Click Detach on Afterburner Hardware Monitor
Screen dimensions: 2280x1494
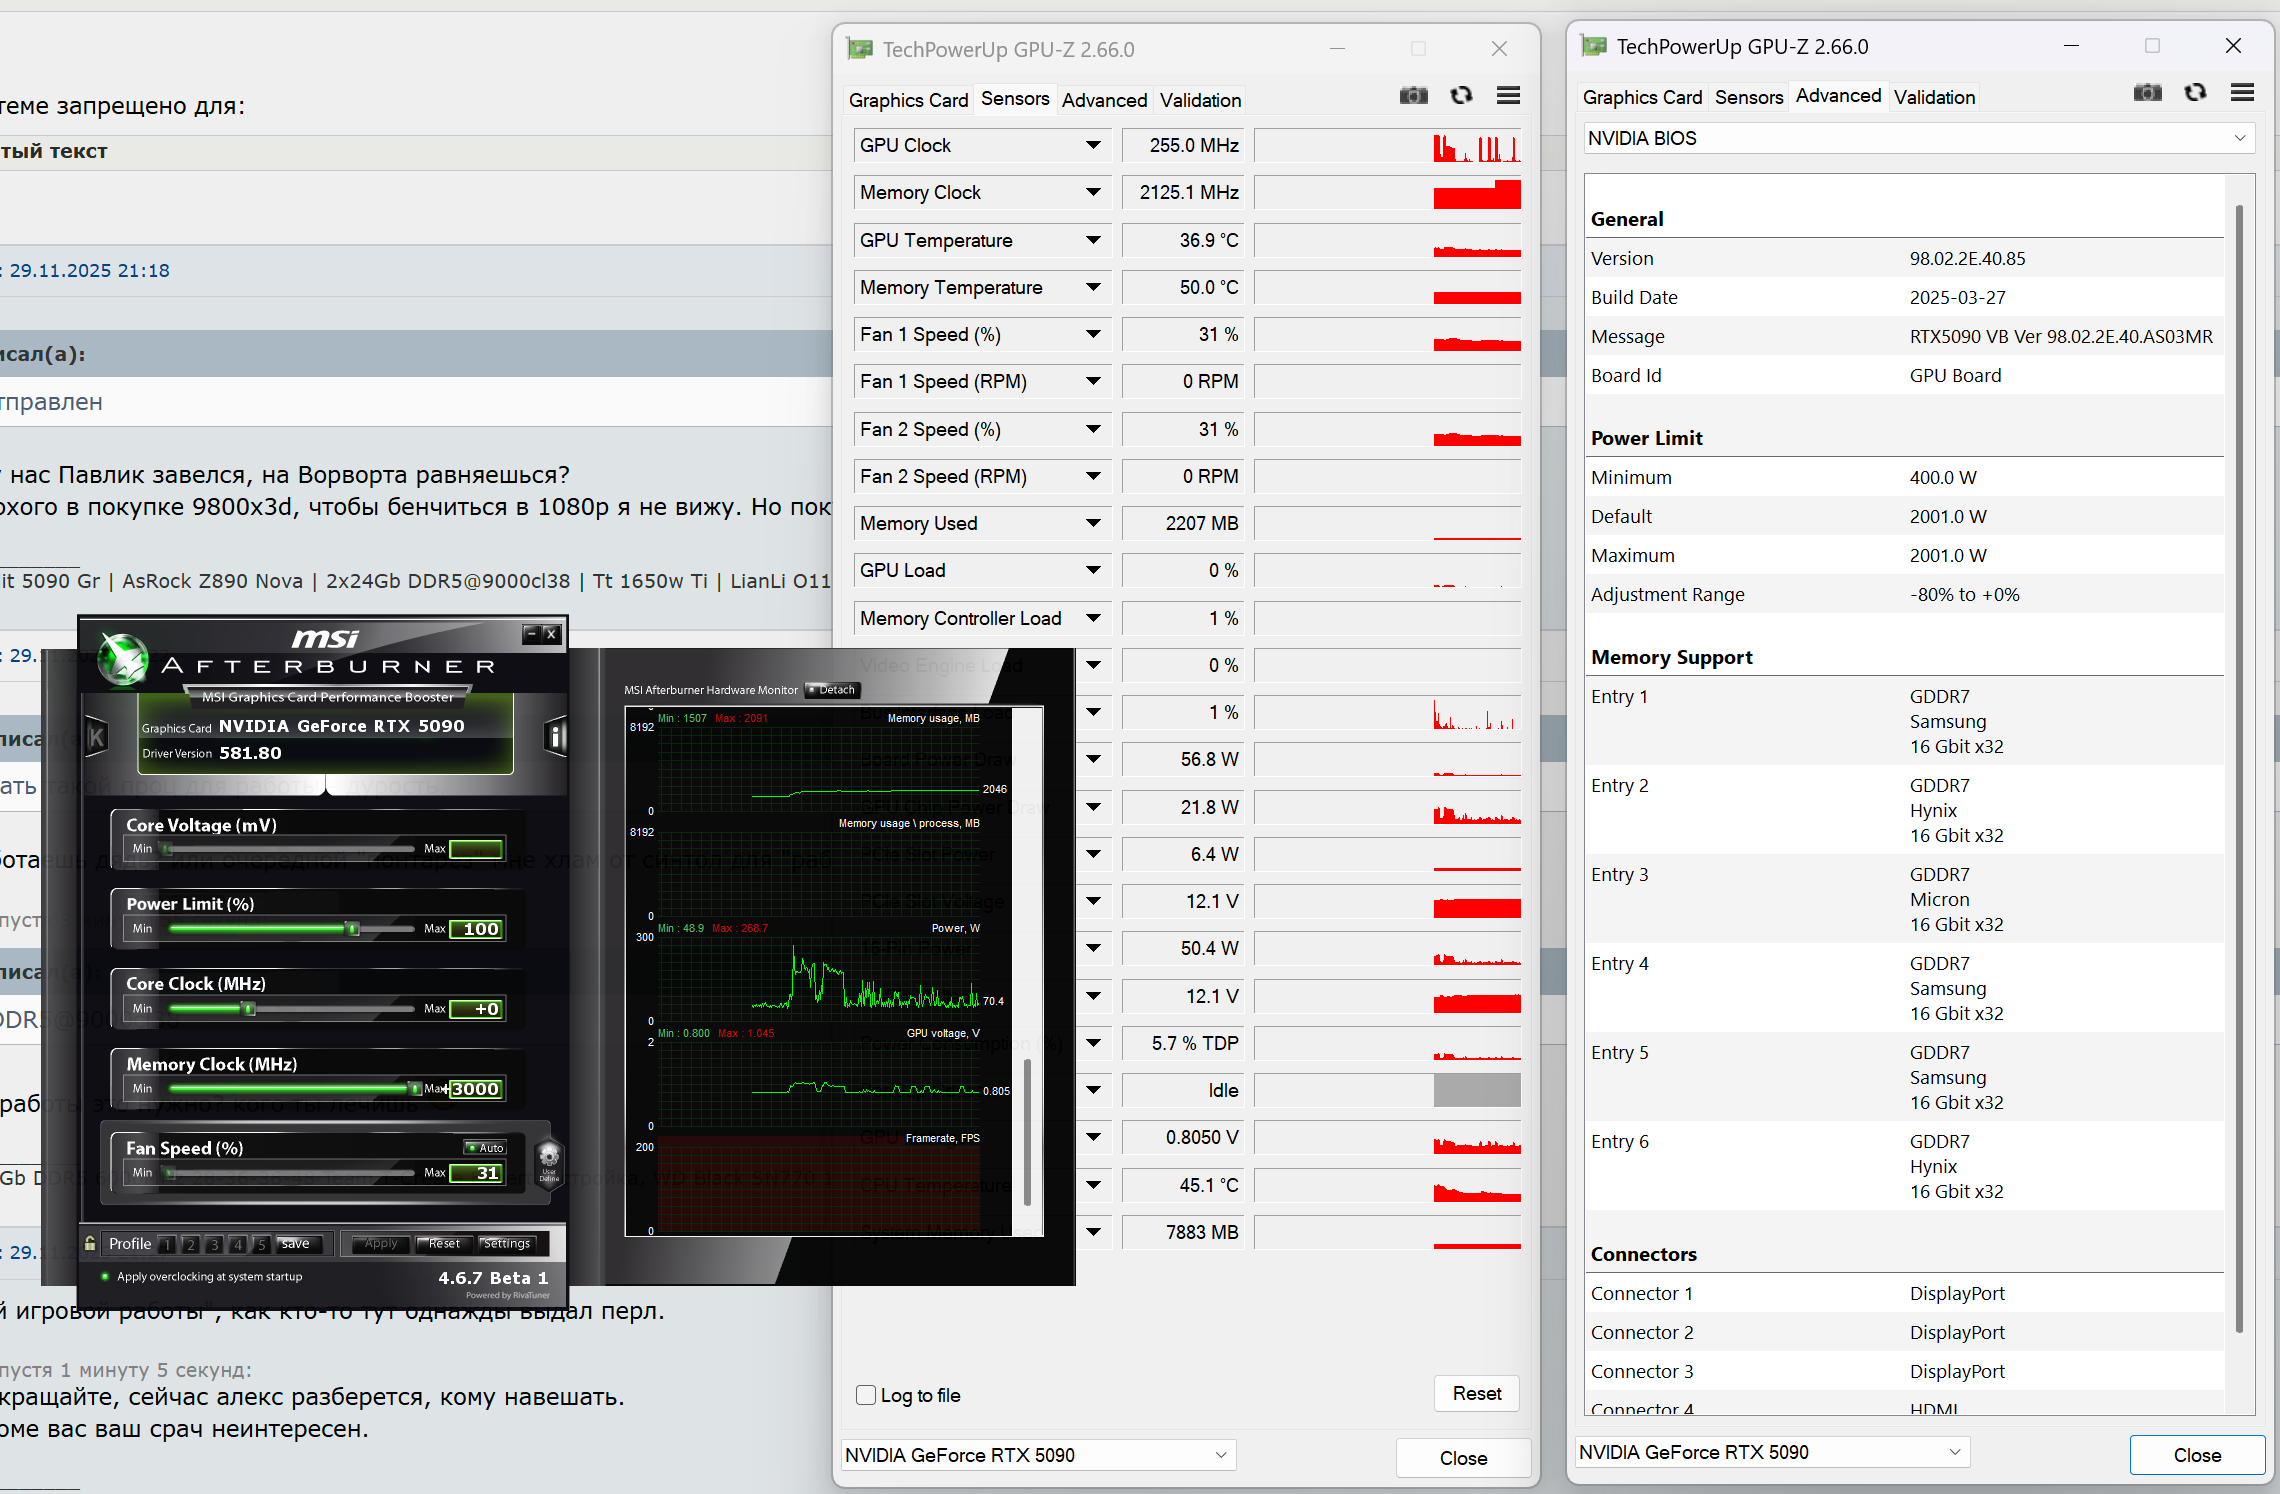pyautogui.click(x=832, y=690)
